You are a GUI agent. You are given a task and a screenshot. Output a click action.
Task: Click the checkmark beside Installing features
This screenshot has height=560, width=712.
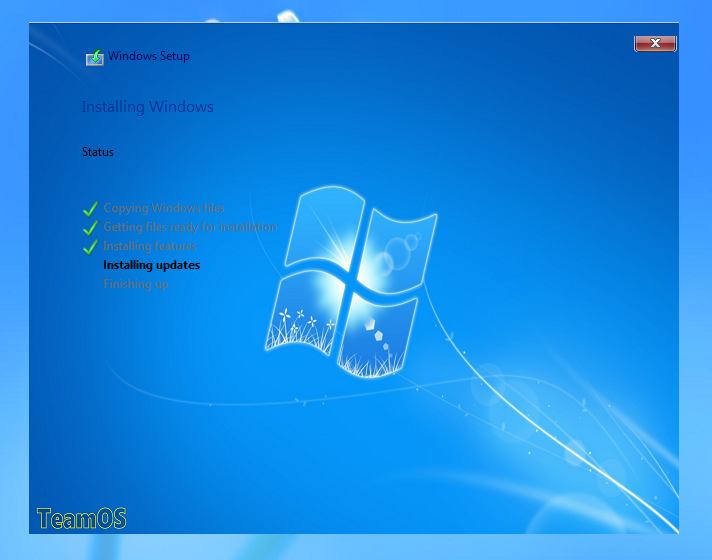coord(90,247)
